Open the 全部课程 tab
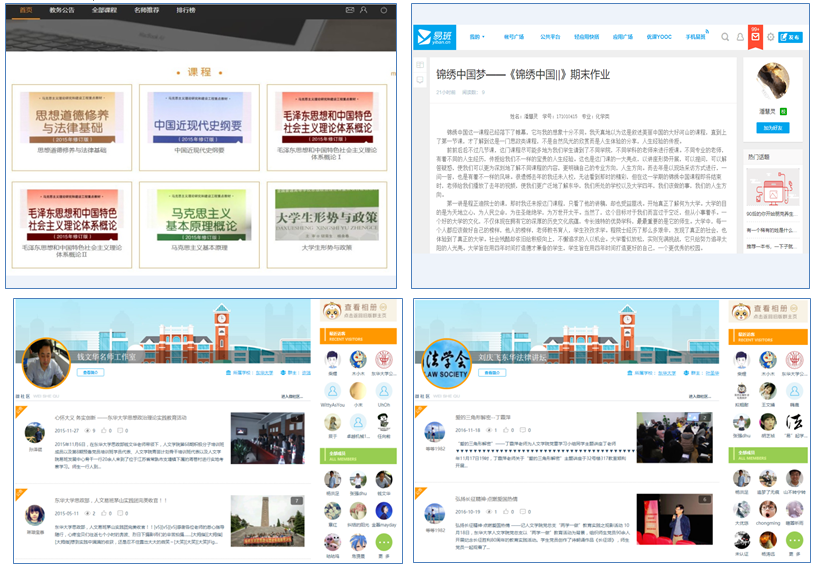This screenshot has height=567, width=817. [104, 10]
